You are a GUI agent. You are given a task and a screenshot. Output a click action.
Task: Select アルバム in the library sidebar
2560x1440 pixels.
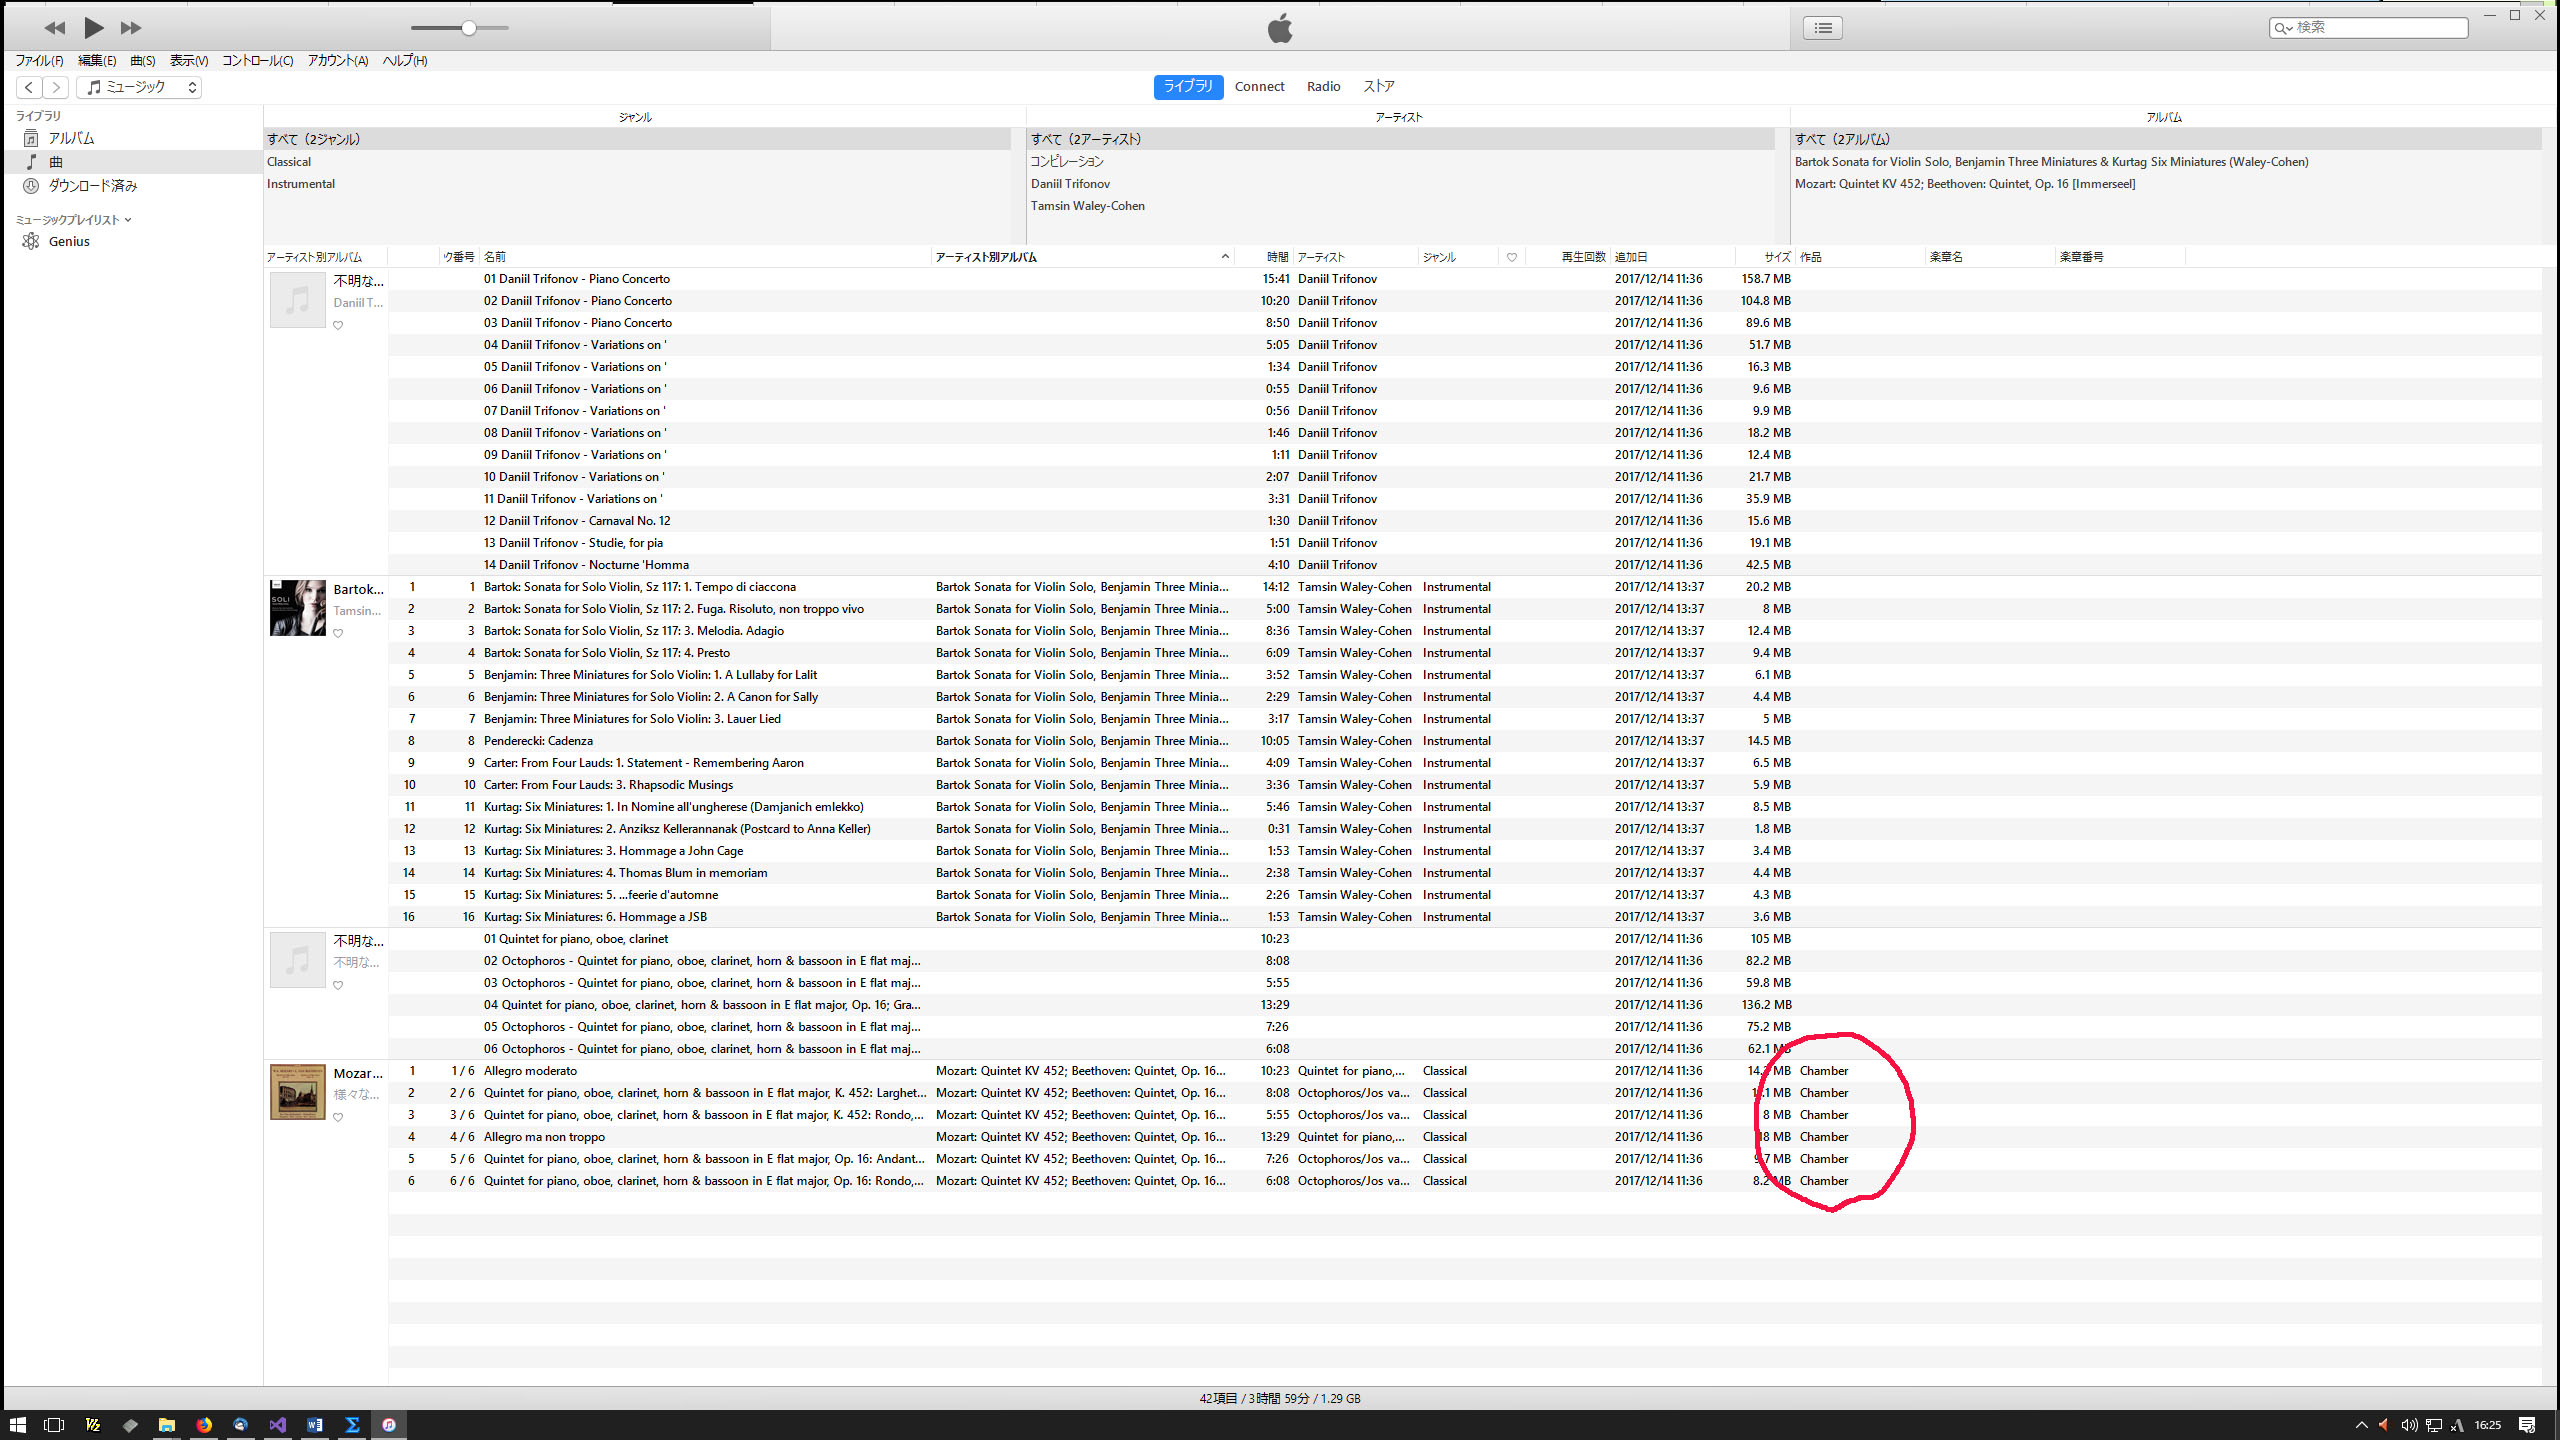click(x=71, y=138)
